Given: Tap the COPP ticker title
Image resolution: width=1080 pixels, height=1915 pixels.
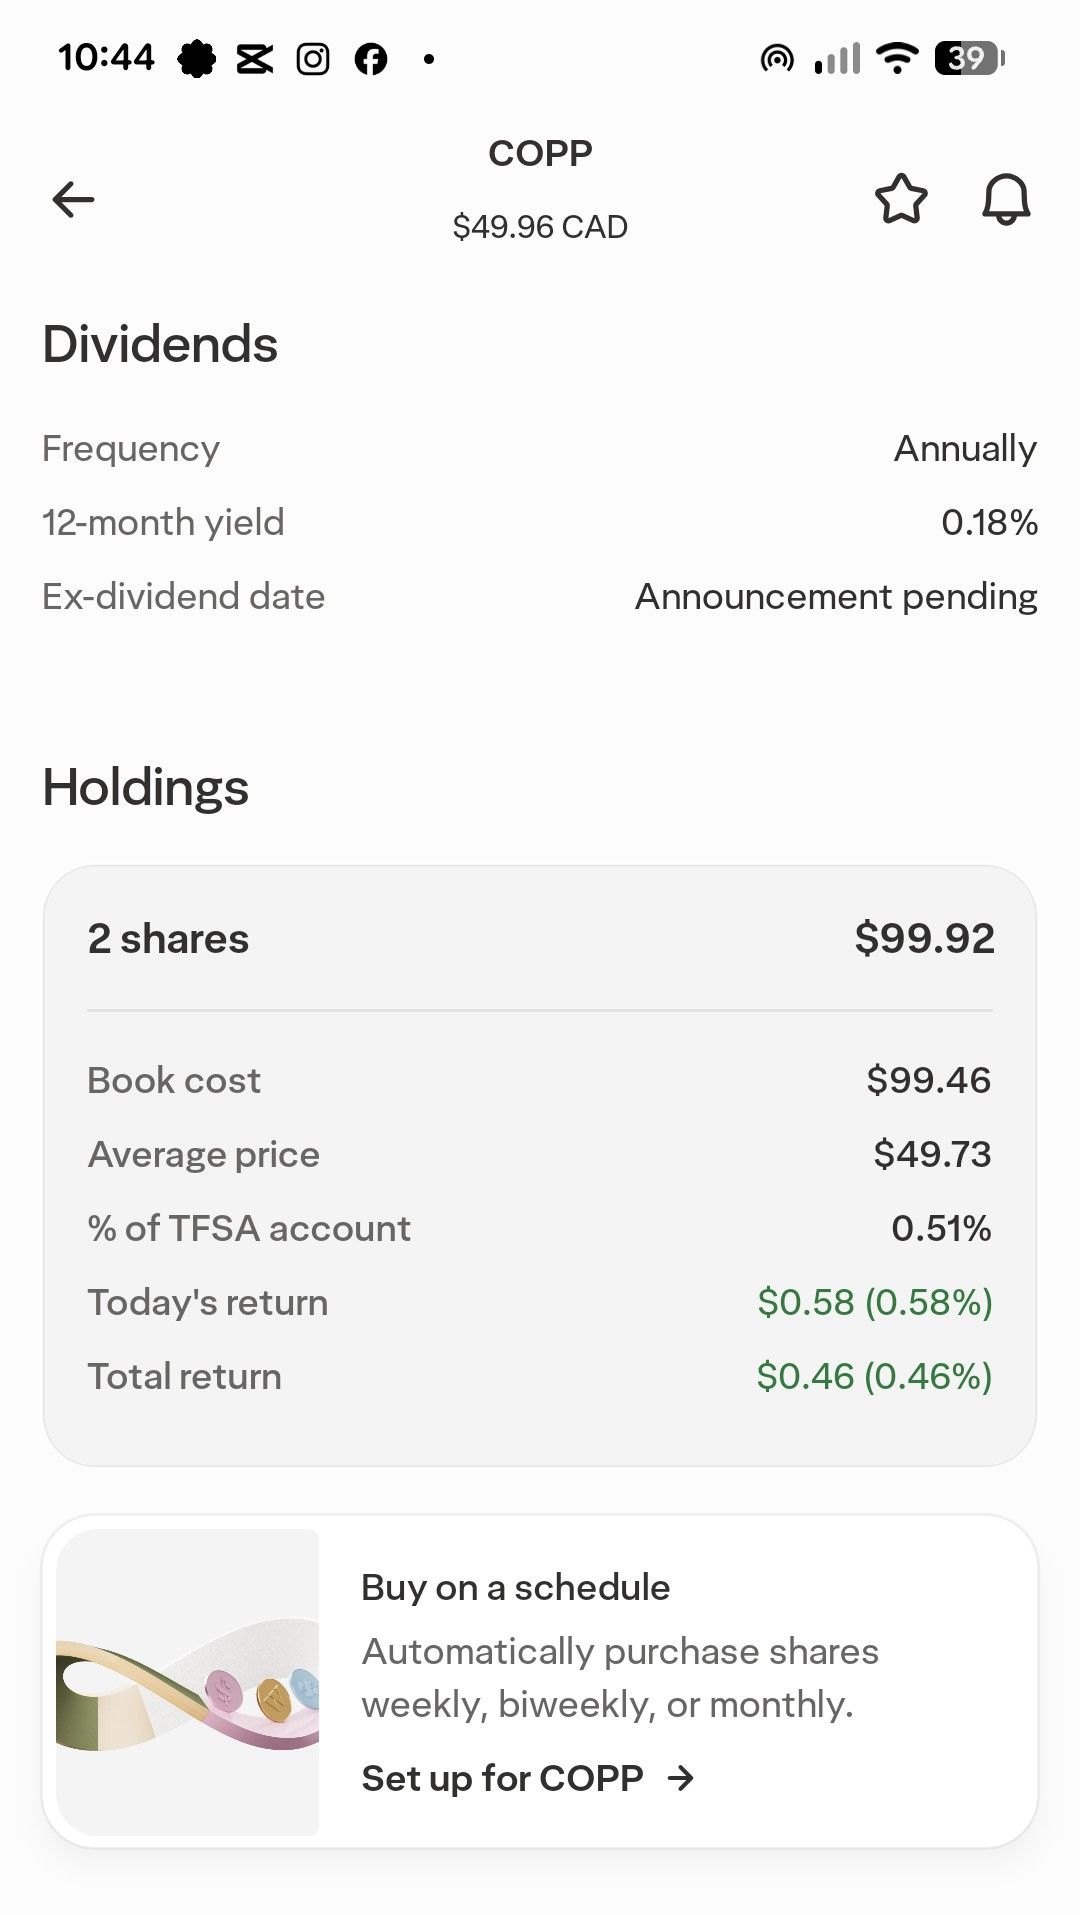Looking at the screenshot, I should (540, 153).
